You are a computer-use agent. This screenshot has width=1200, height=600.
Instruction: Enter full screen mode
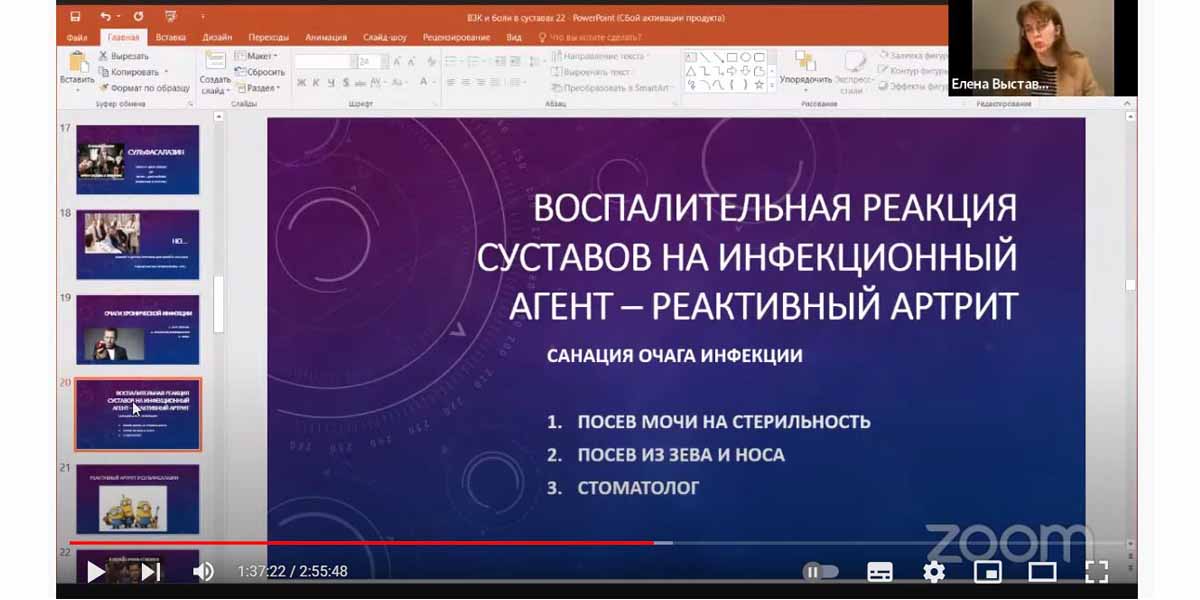pos(1096,572)
